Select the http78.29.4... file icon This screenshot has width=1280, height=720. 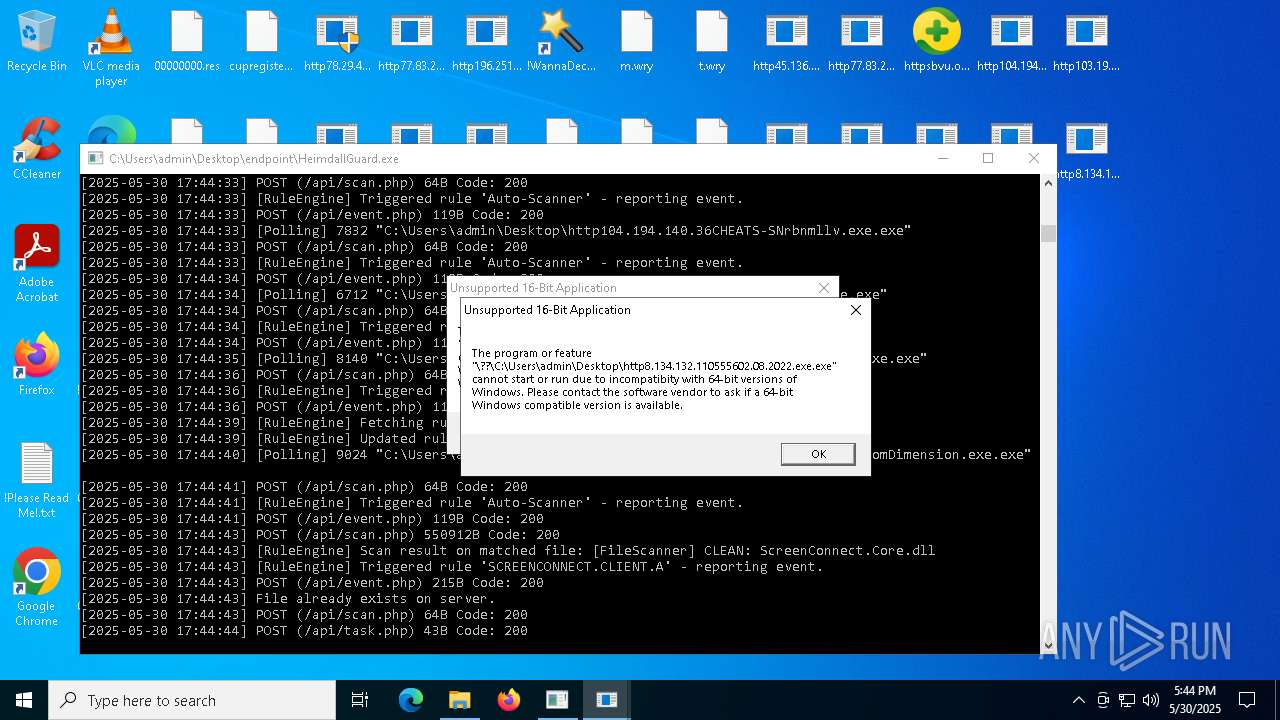pos(337,42)
